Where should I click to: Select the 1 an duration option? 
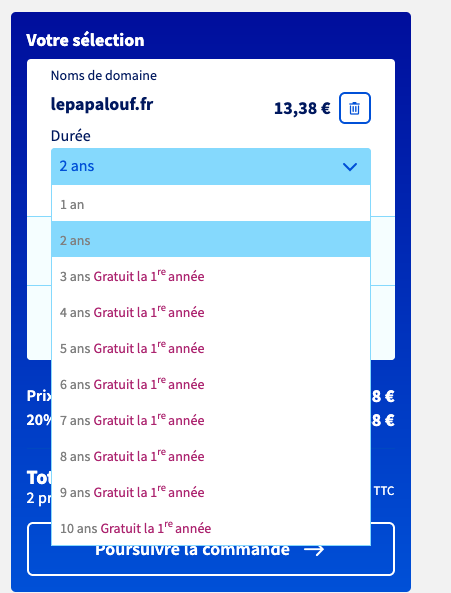211,205
